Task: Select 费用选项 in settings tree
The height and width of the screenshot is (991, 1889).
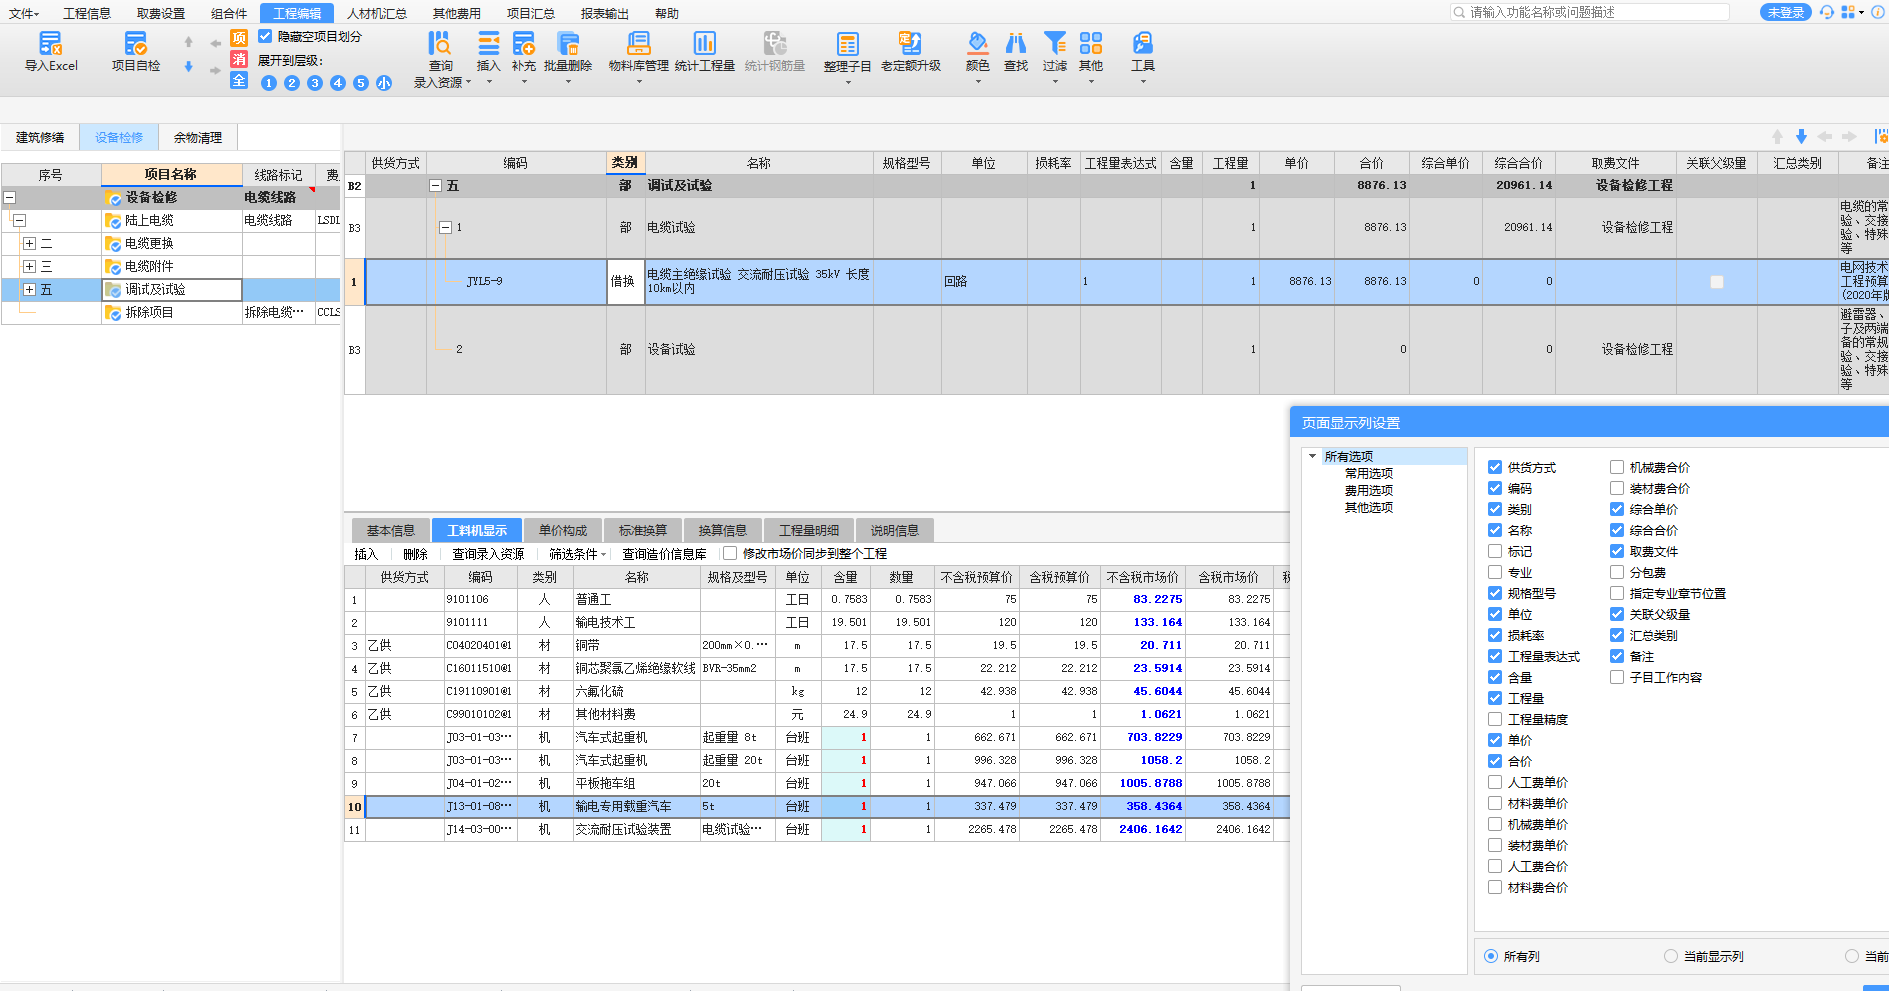Action: point(1369,490)
